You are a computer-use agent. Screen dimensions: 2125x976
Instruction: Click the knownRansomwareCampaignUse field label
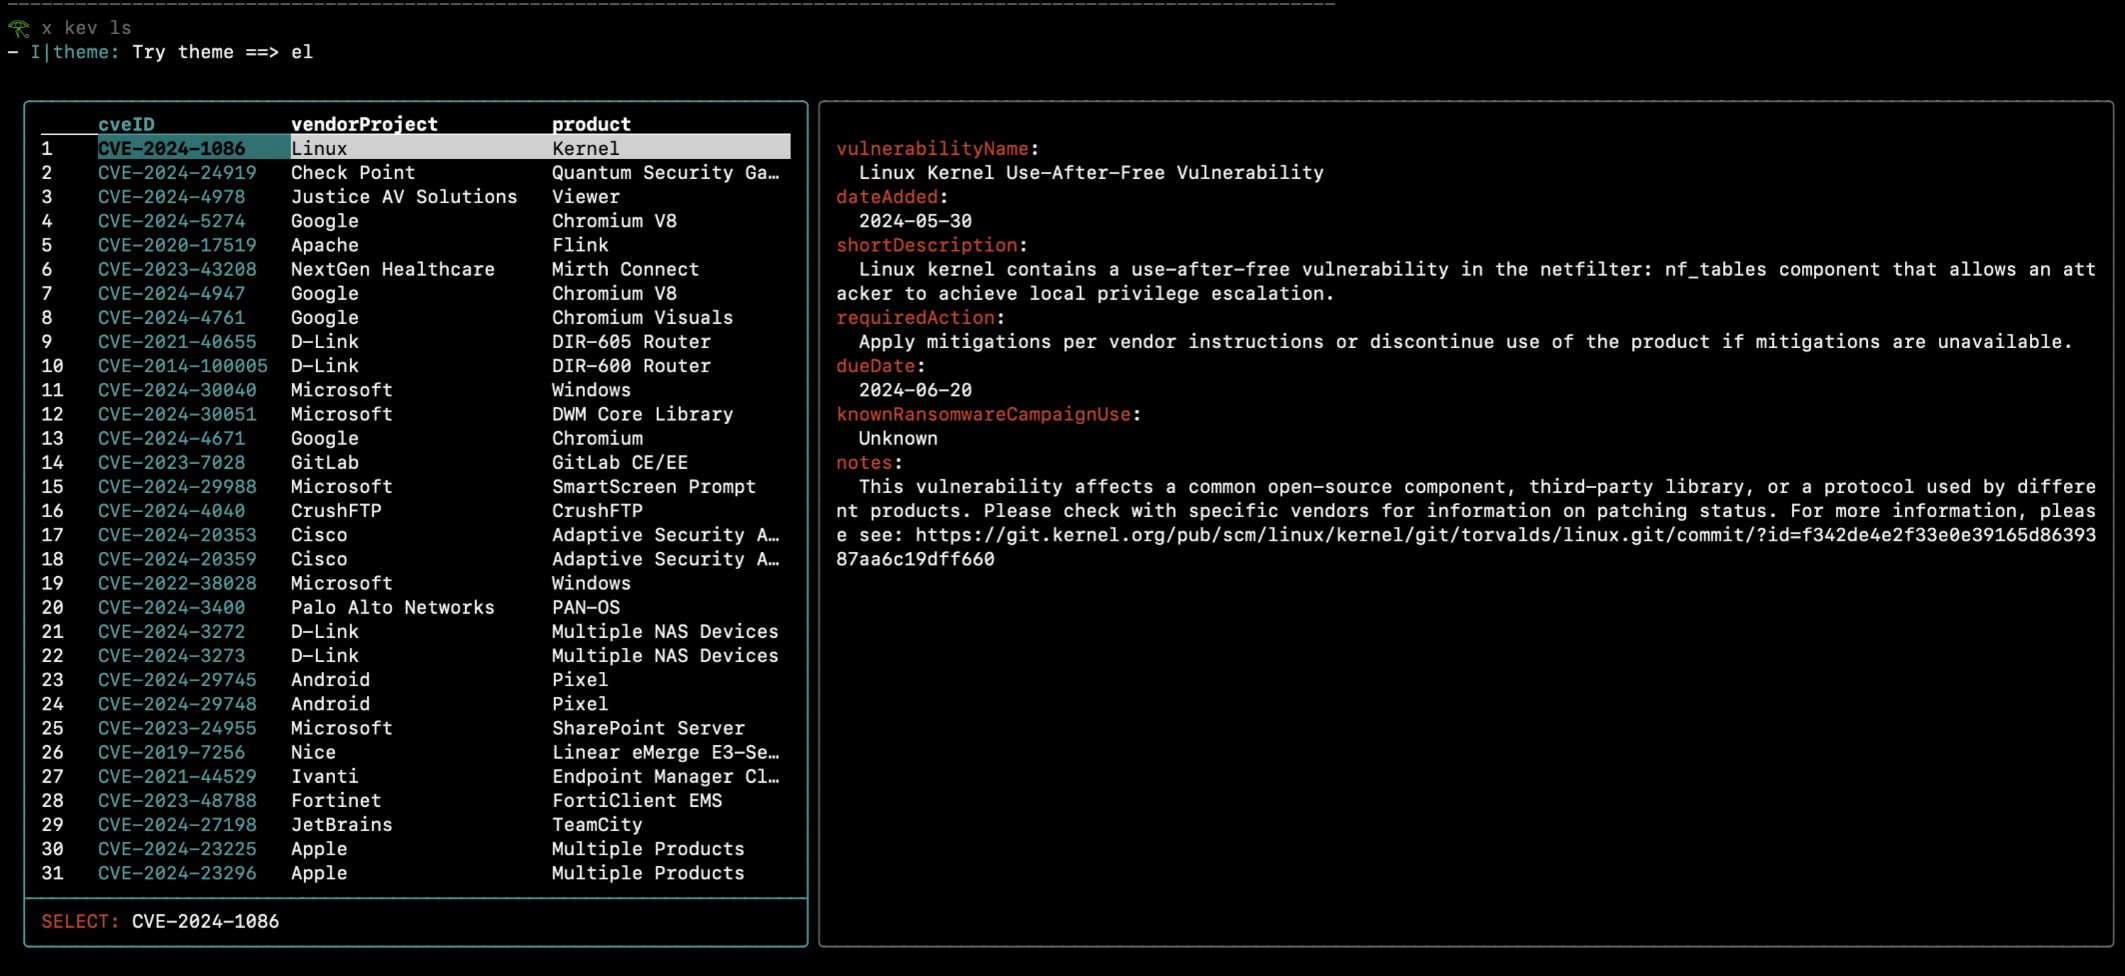pyautogui.click(x=984, y=414)
